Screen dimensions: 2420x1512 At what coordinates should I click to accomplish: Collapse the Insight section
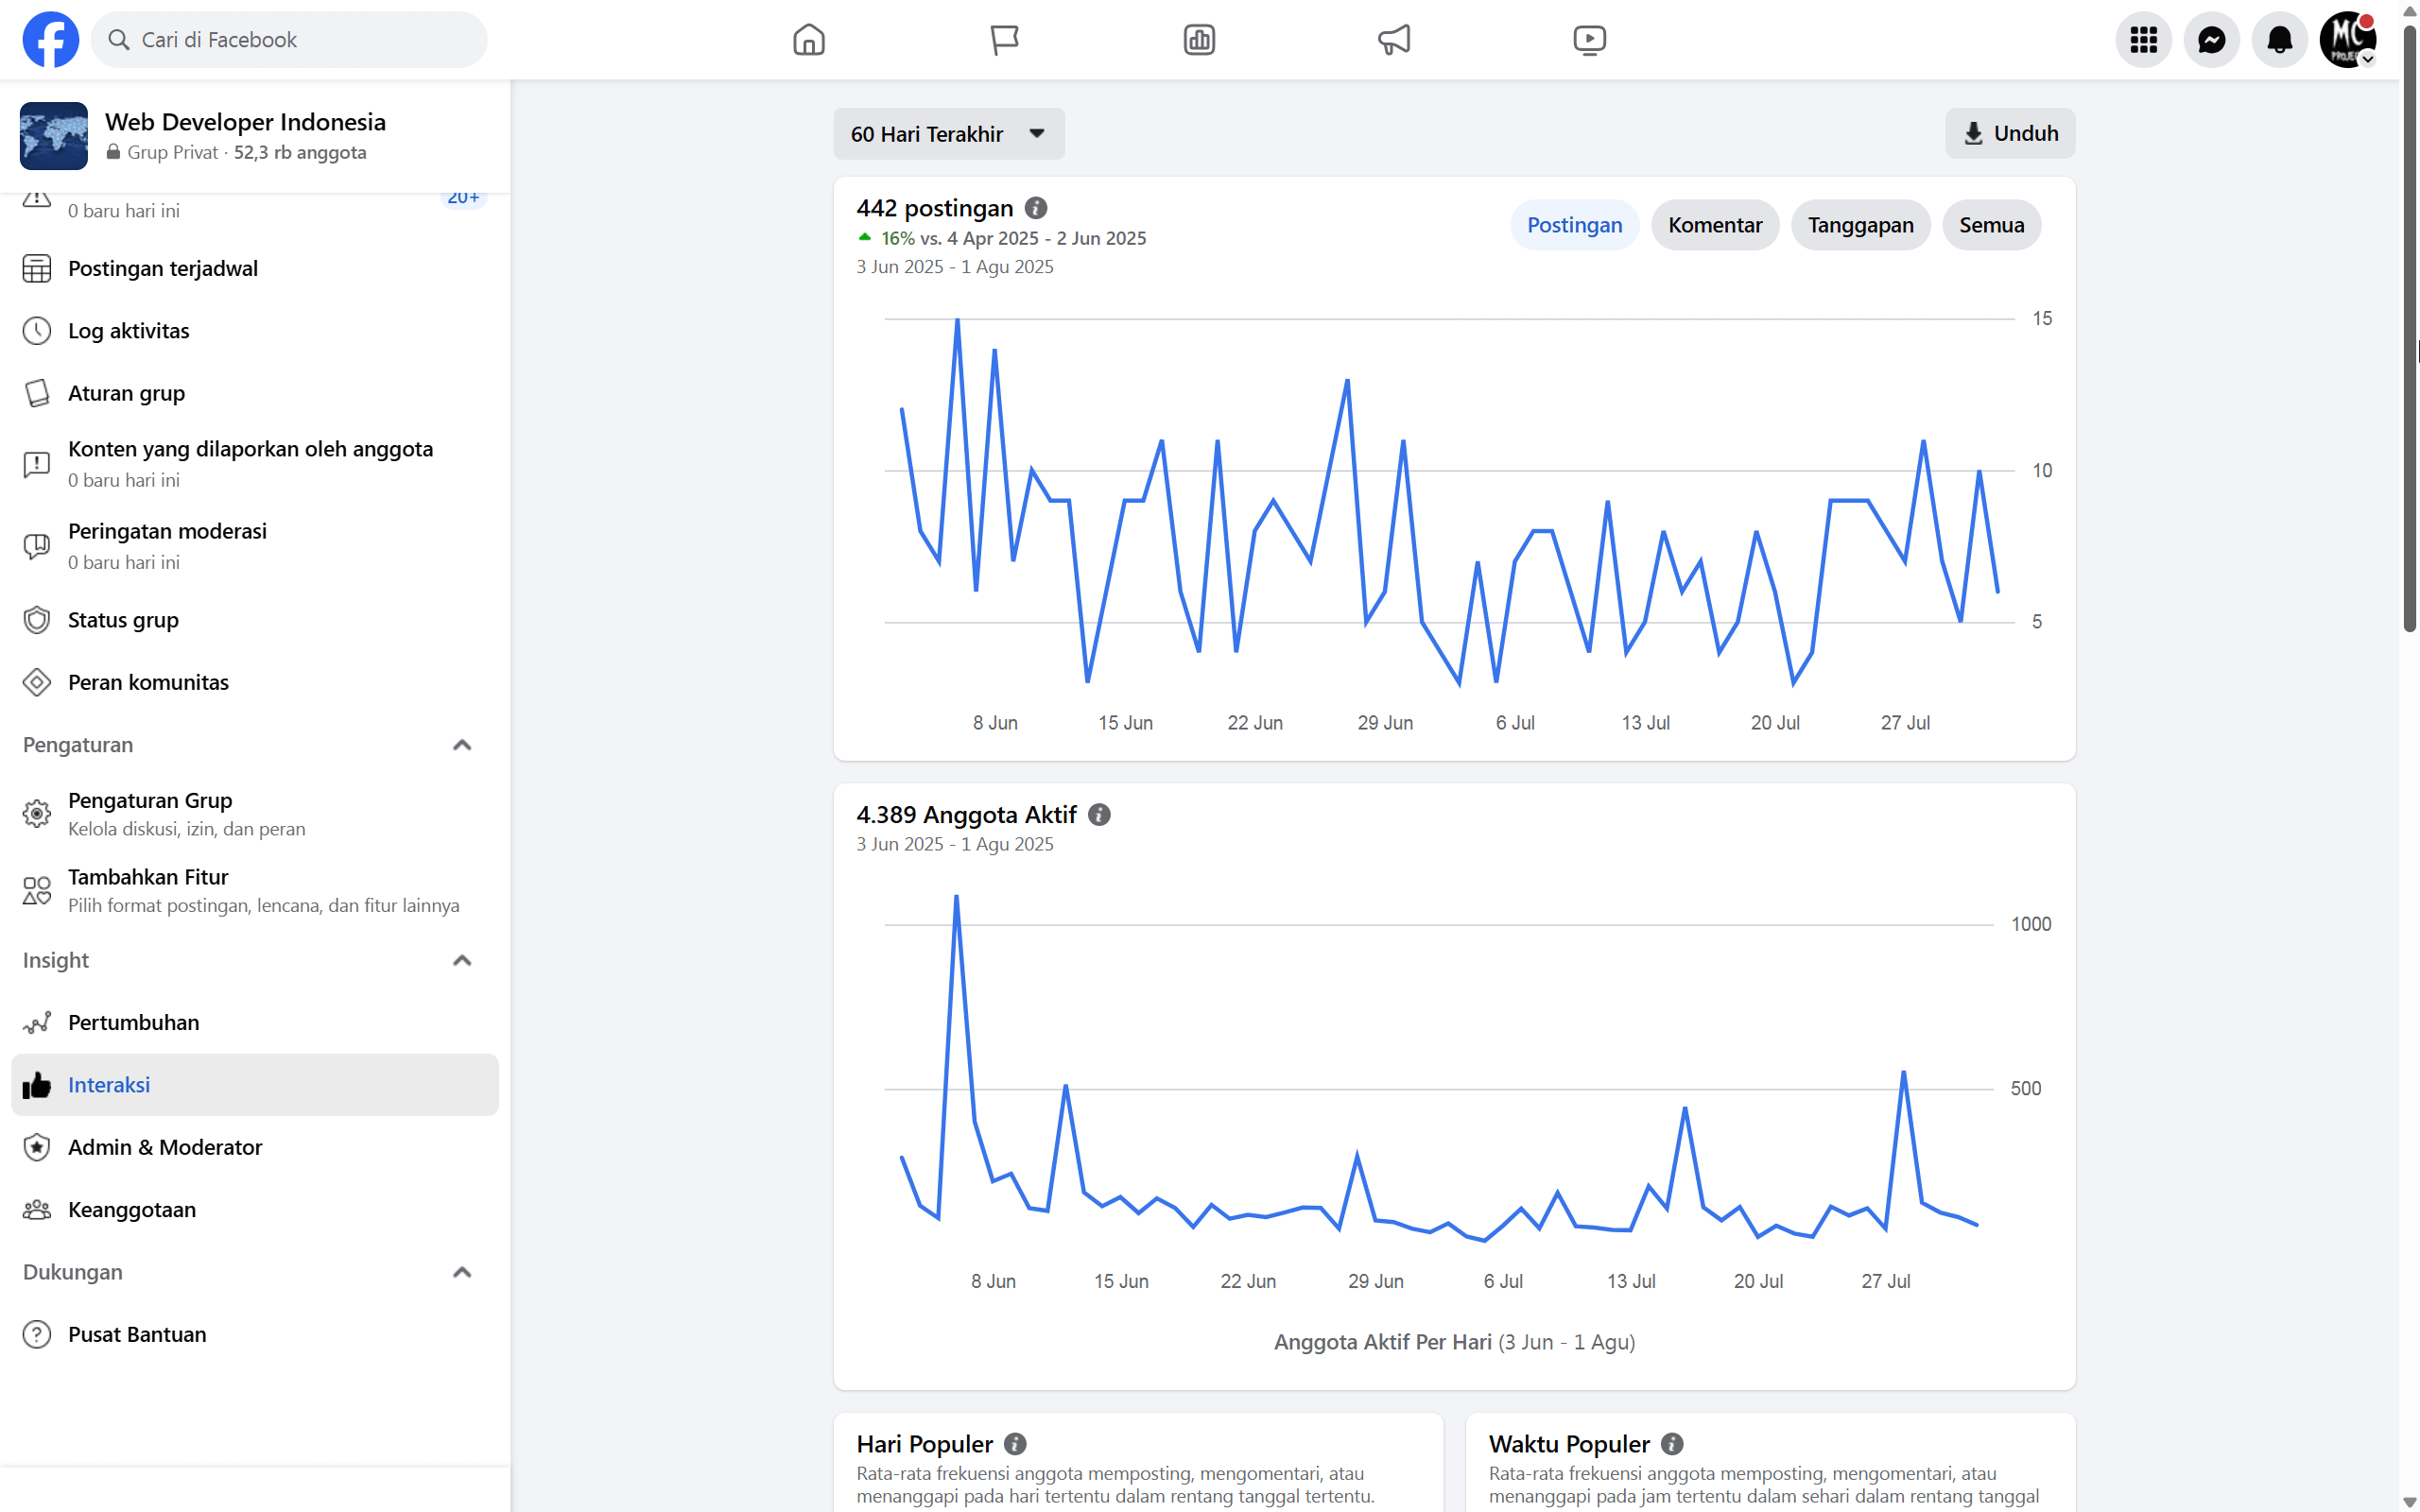[x=462, y=960]
